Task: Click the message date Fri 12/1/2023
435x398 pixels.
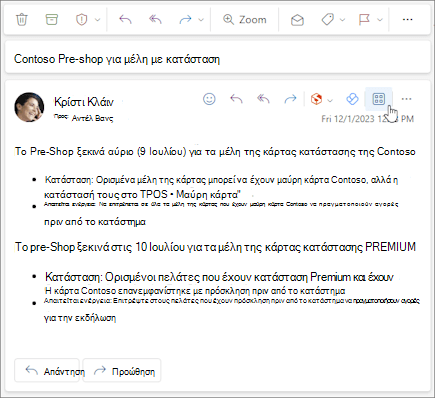Action: 368,119
